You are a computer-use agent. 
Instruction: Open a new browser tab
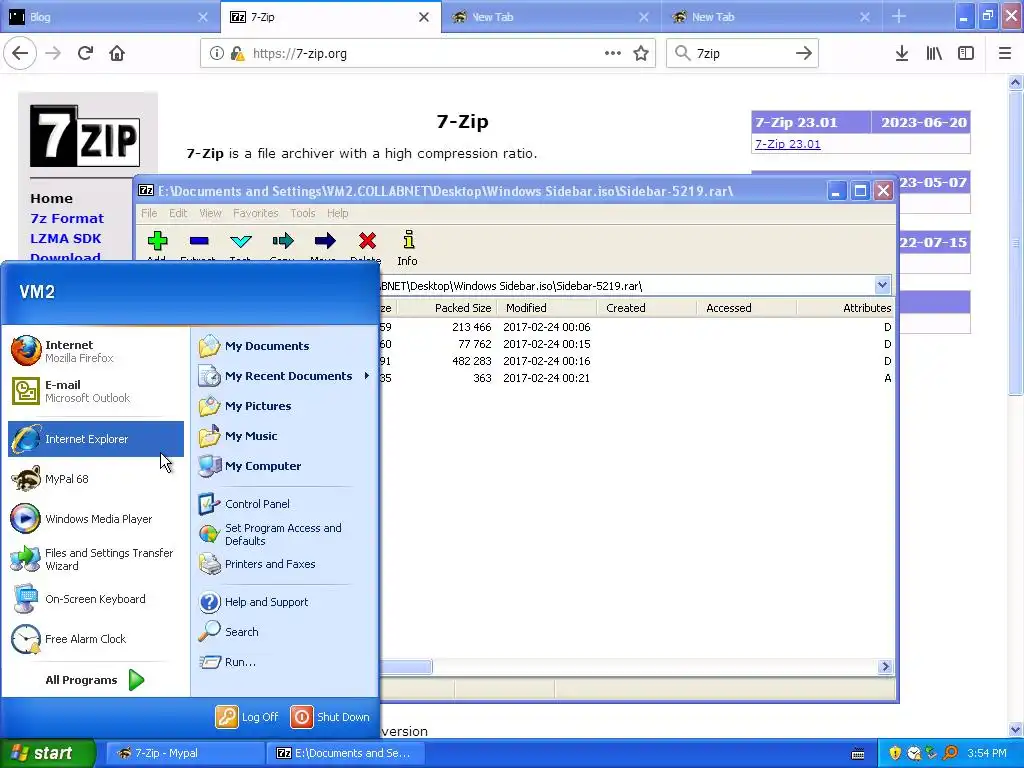899,17
